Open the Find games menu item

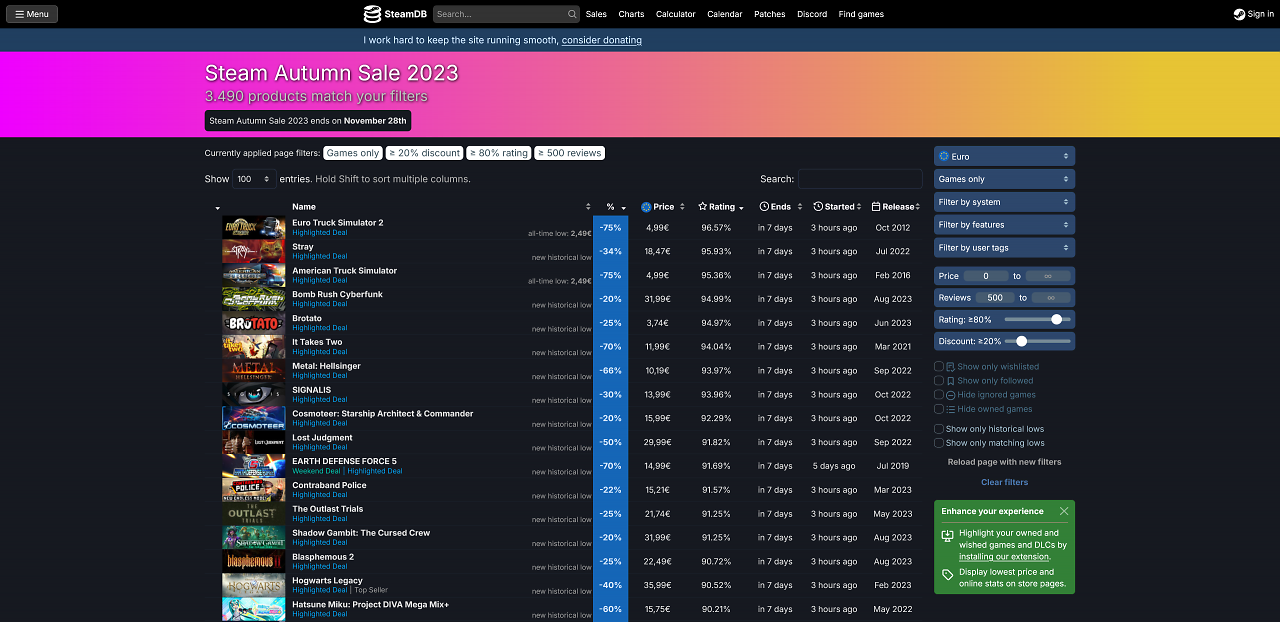861,14
